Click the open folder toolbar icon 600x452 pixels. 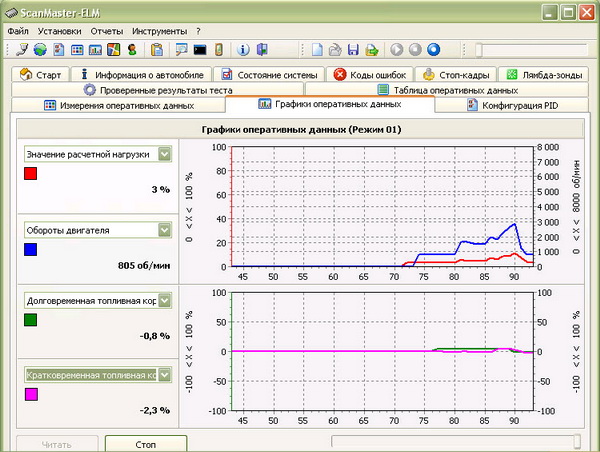335,50
